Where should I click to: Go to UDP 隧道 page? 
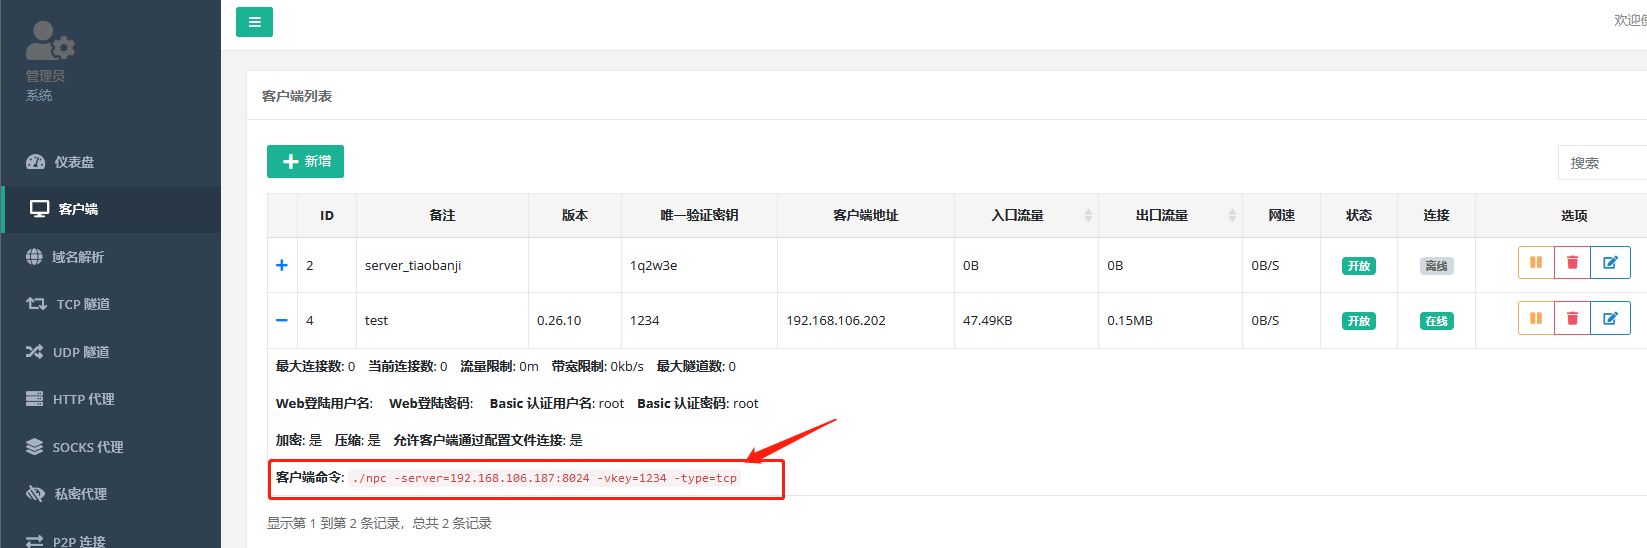coord(110,352)
